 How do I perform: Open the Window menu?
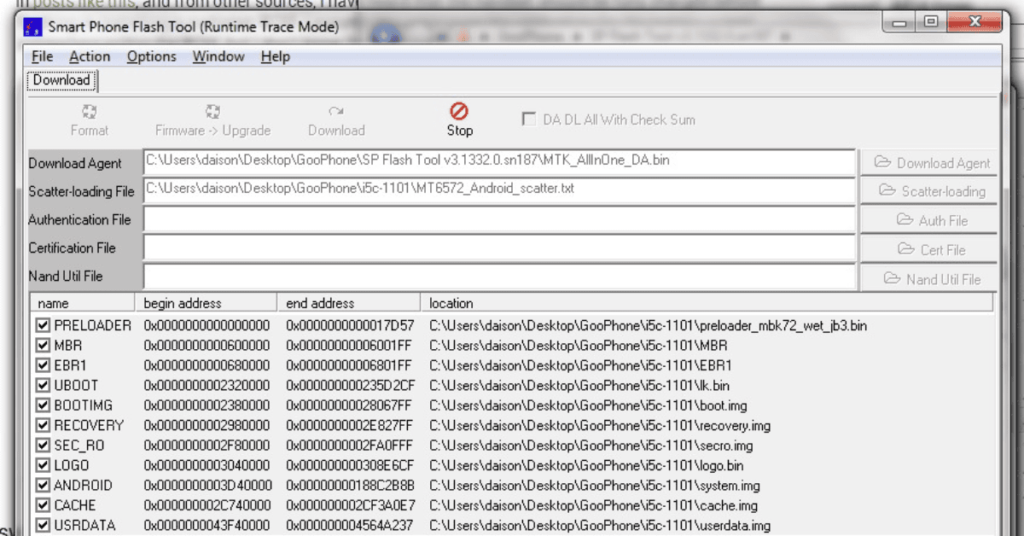click(218, 57)
